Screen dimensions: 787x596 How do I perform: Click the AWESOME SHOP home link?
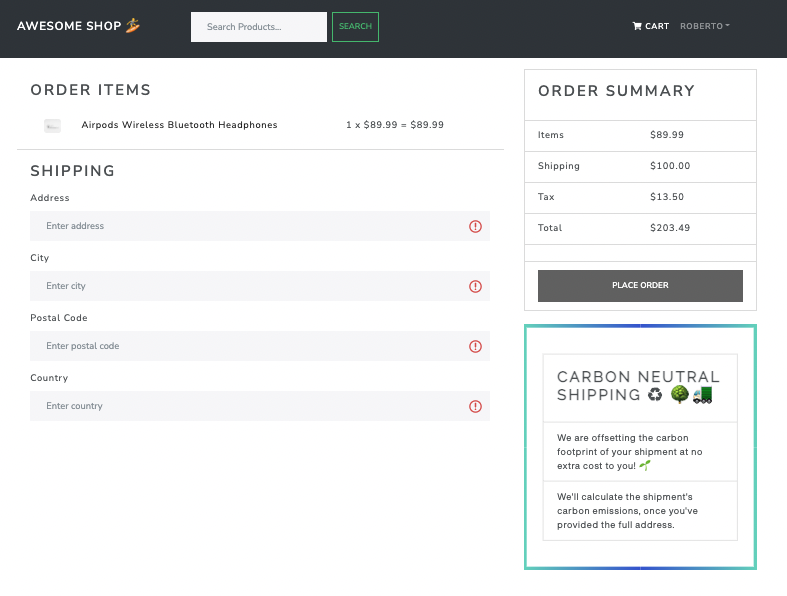pyautogui.click(x=78, y=26)
